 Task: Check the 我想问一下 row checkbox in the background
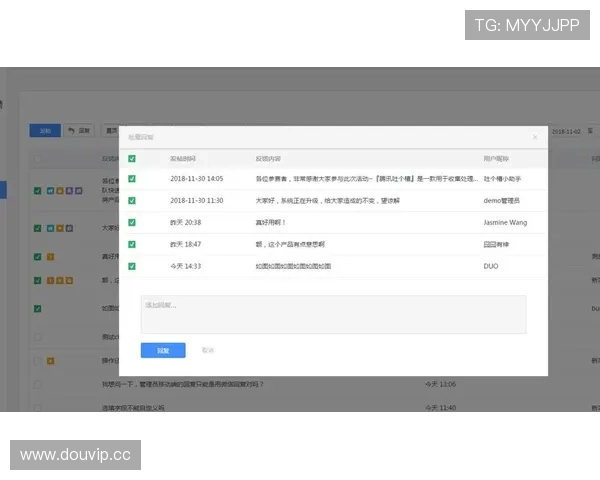pyautogui.click(x=38, y=384)
